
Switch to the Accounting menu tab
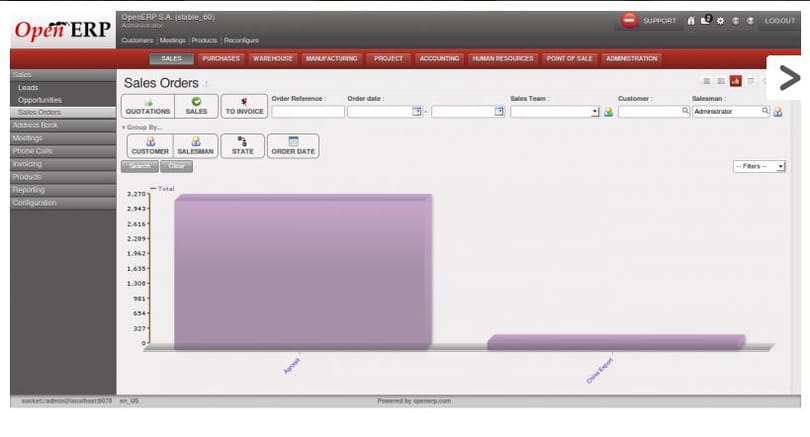click(439, 59)
